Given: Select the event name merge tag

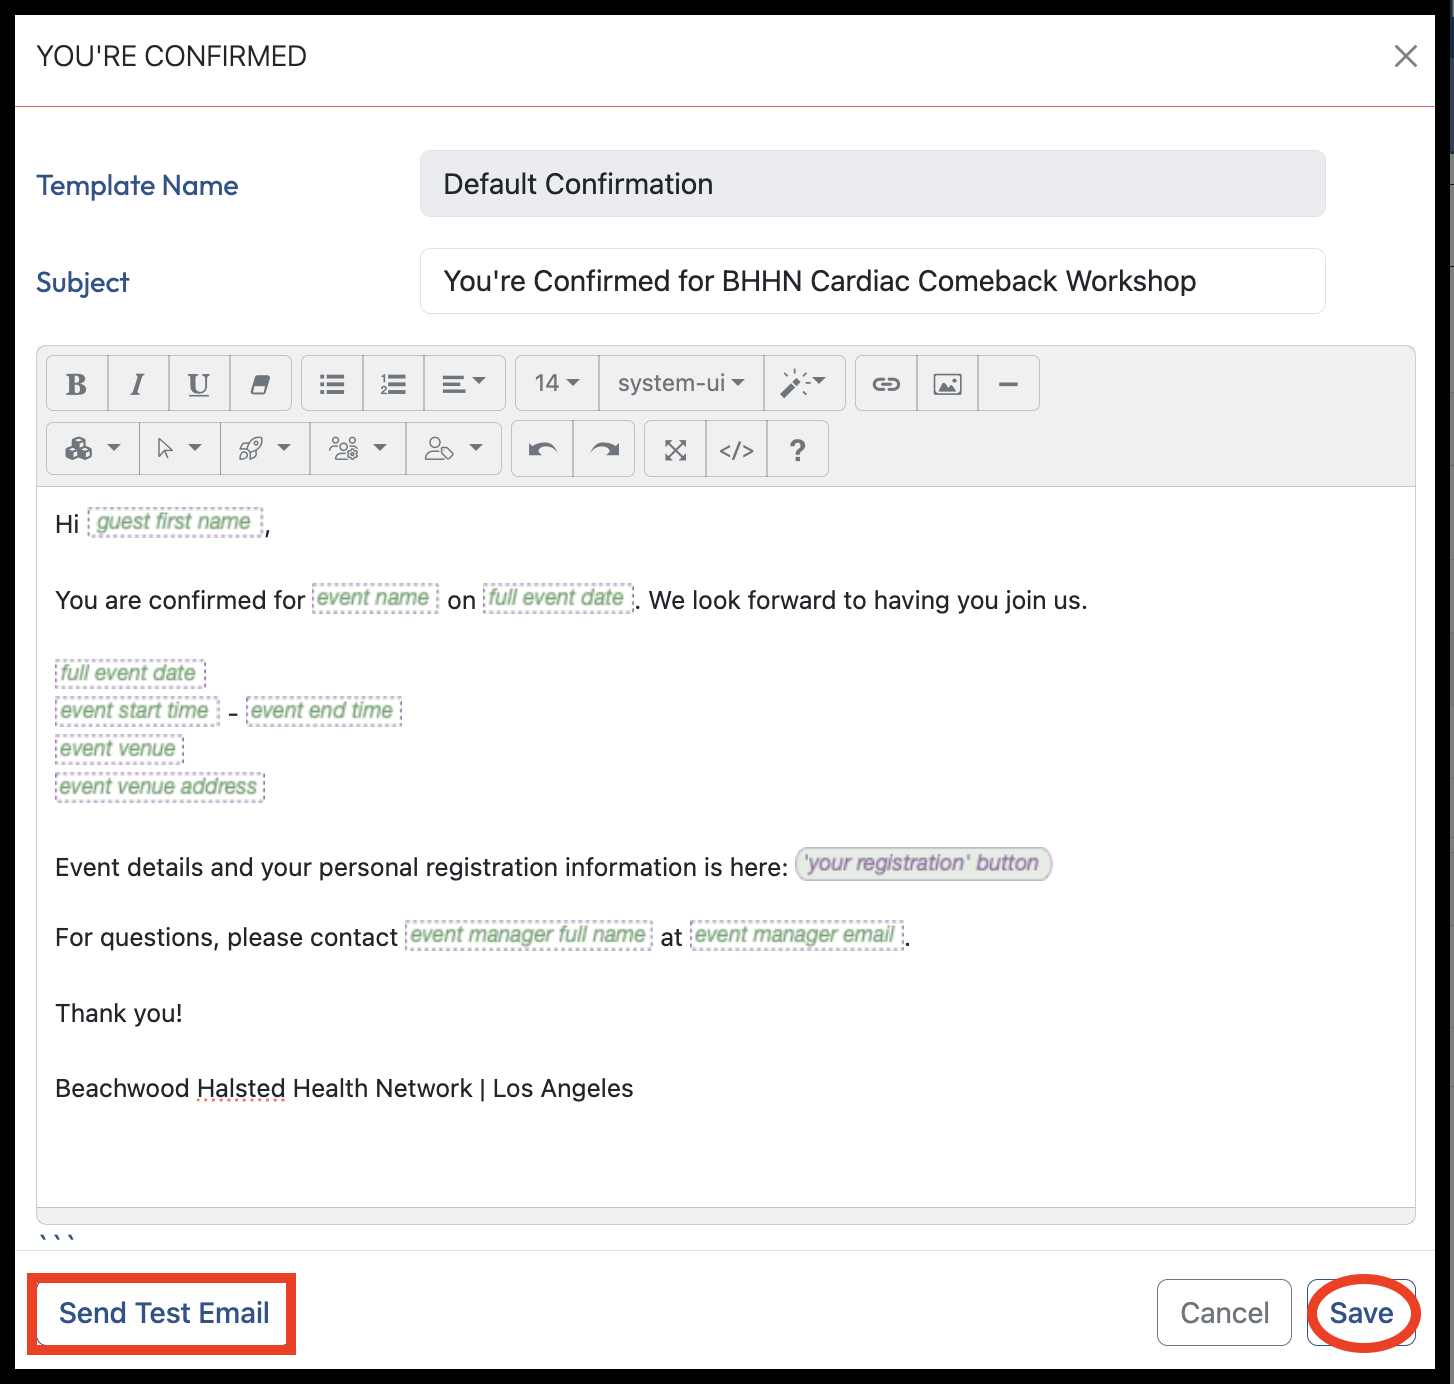Looking at the screenshot, I should (375, 598).
